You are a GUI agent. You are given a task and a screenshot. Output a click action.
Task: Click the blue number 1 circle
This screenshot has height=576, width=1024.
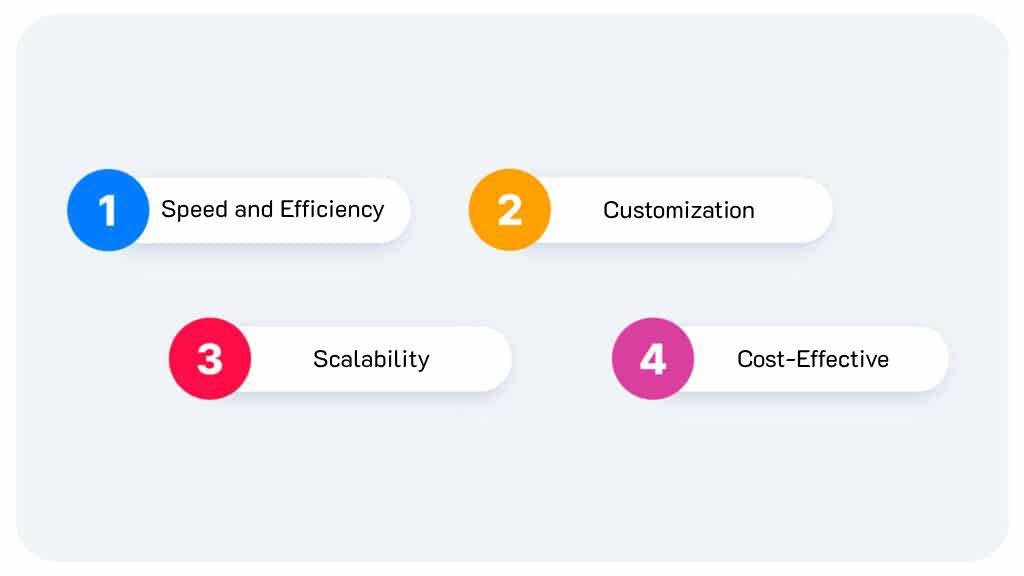pos(108,210)
